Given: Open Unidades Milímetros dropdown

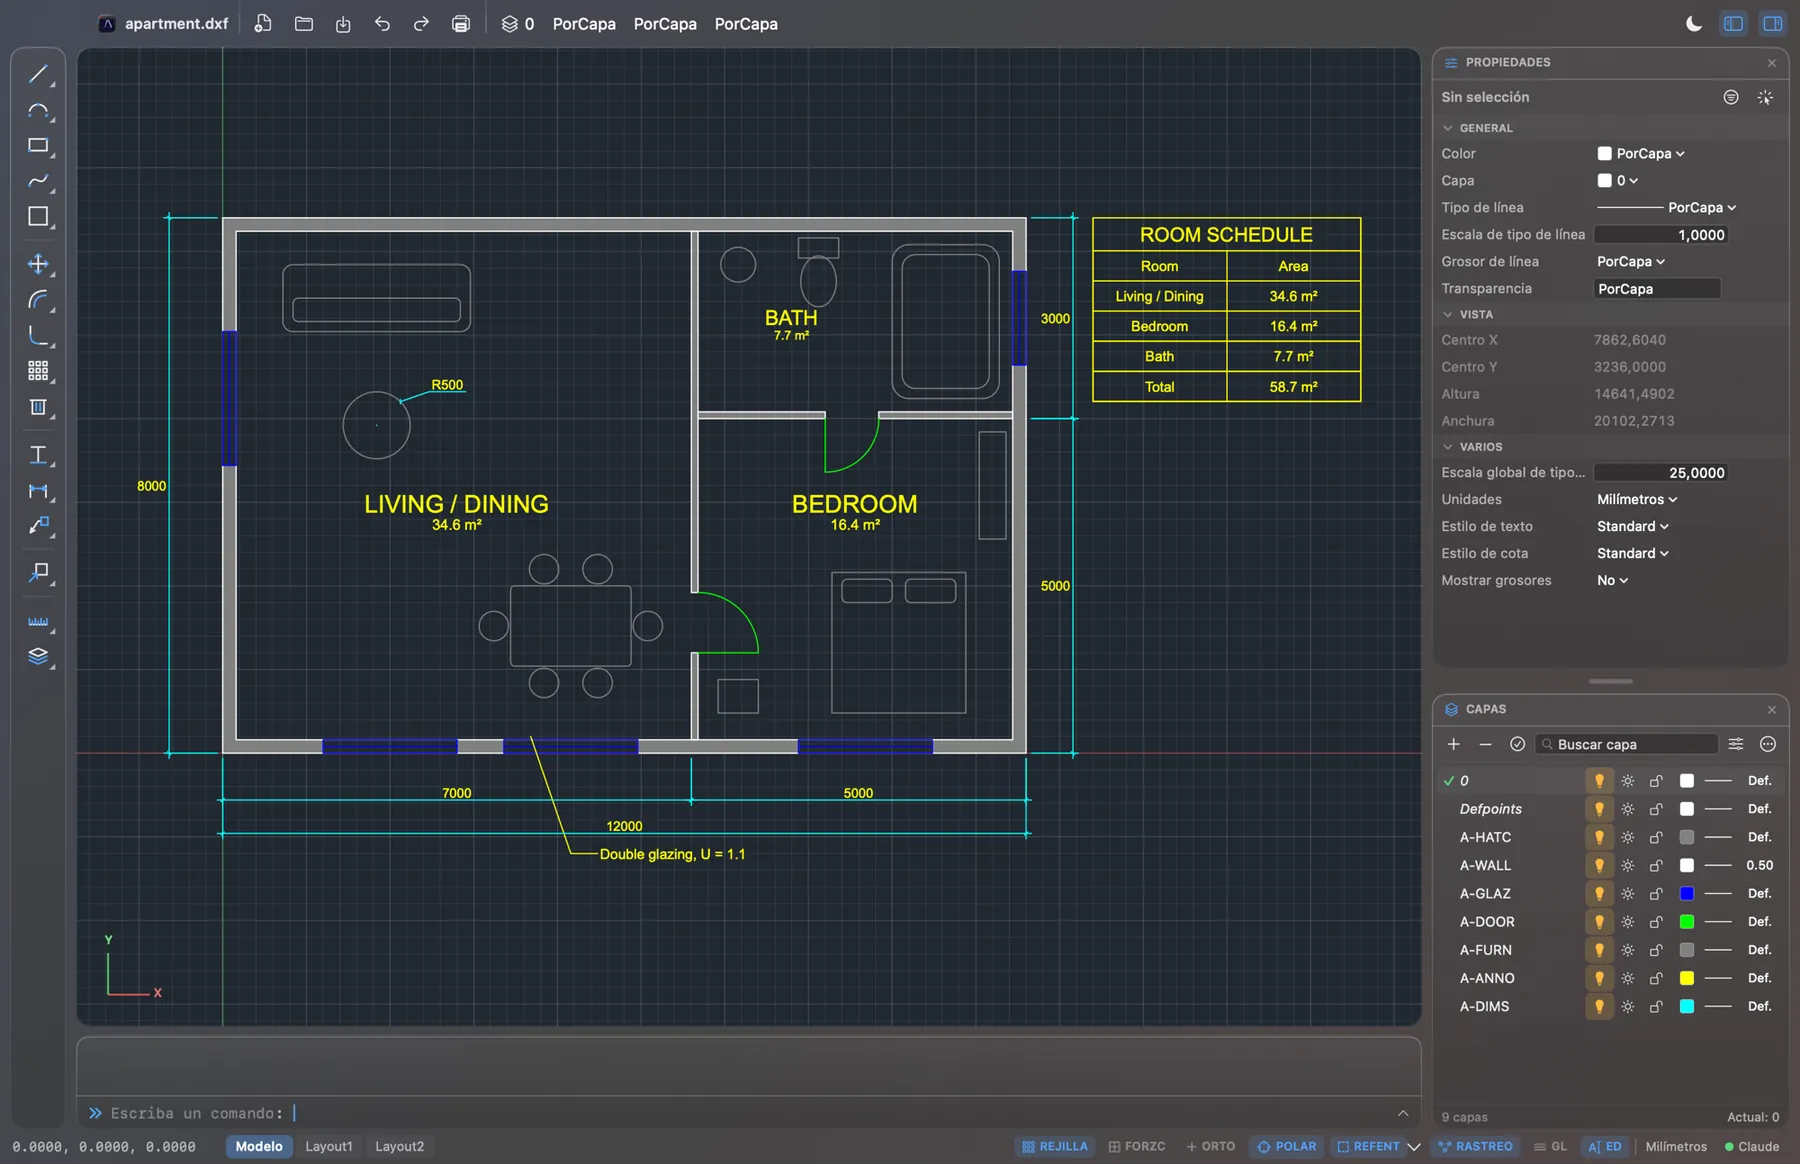Looking at the screenshot, I should [1637, 500].
